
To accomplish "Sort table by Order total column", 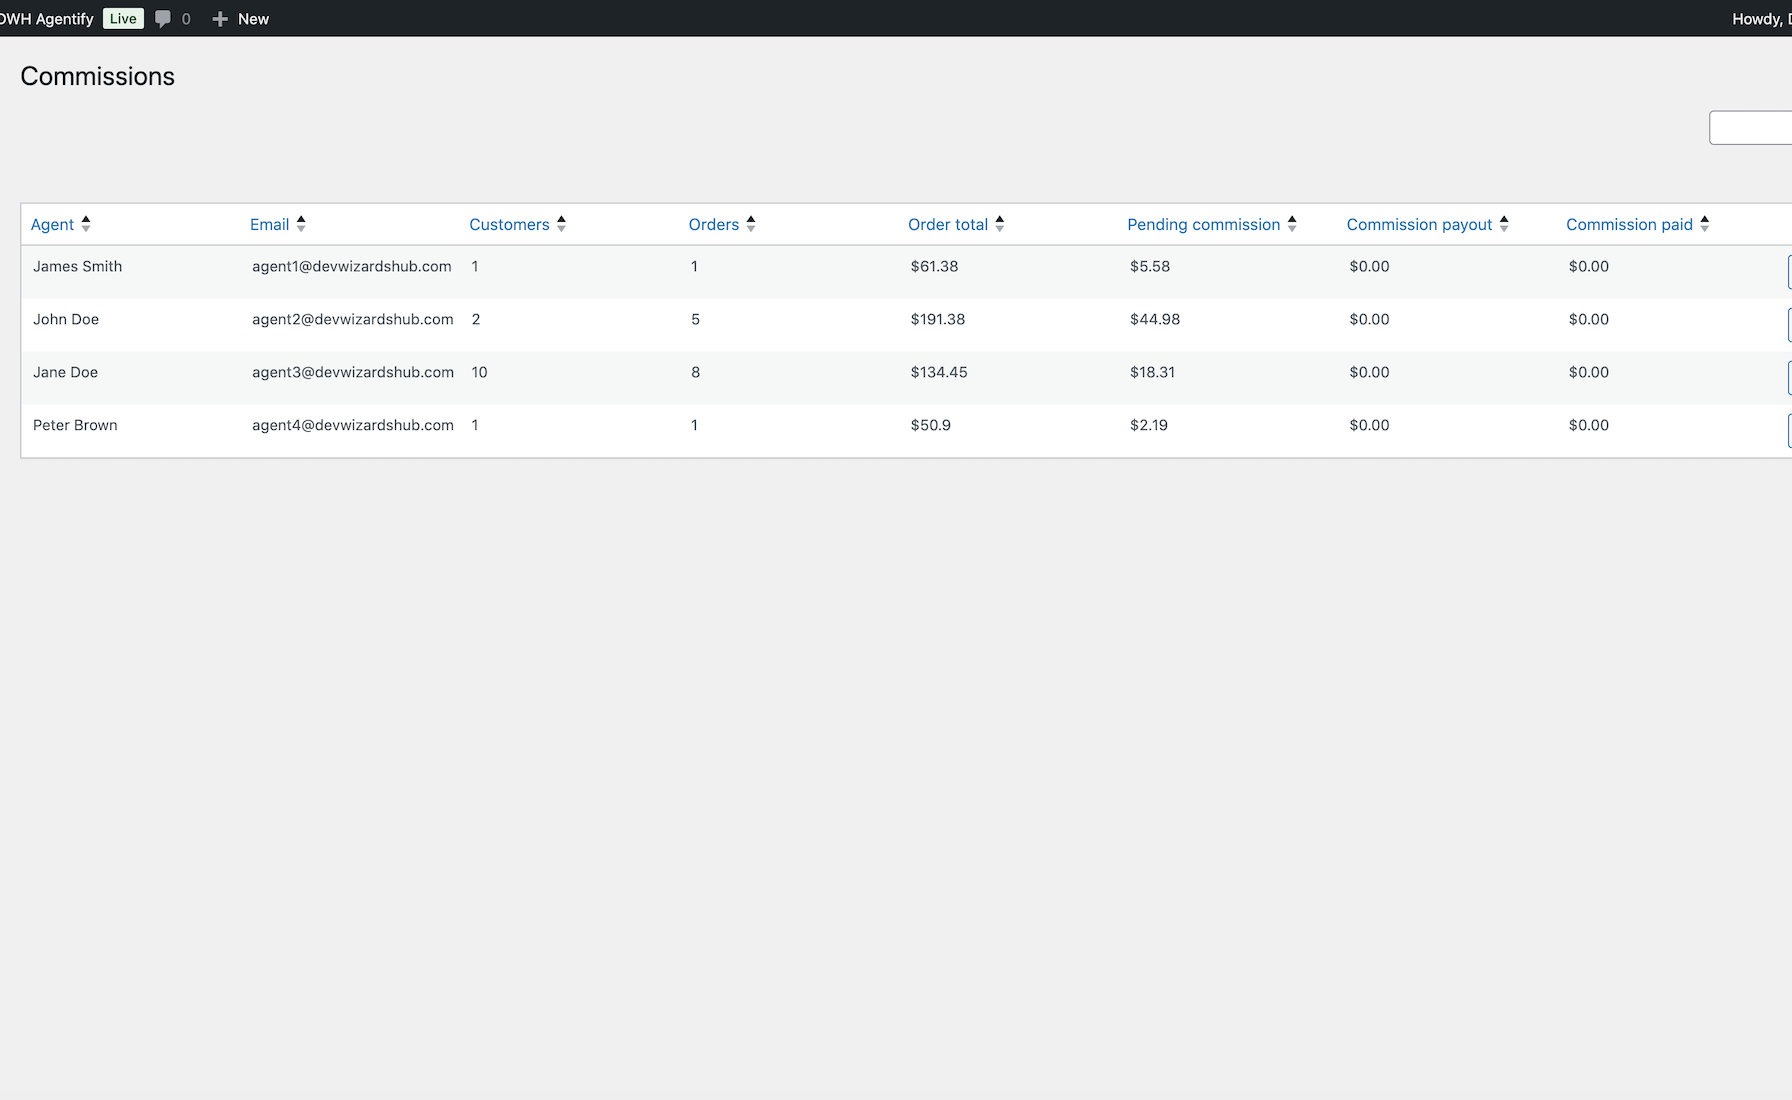I will (x=948, y=225).
